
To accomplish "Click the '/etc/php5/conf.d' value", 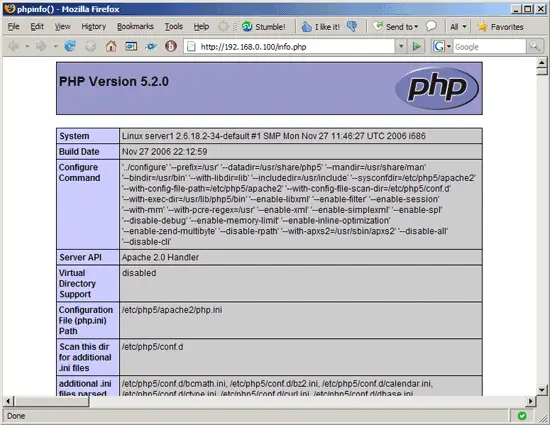I will (152, 347).
